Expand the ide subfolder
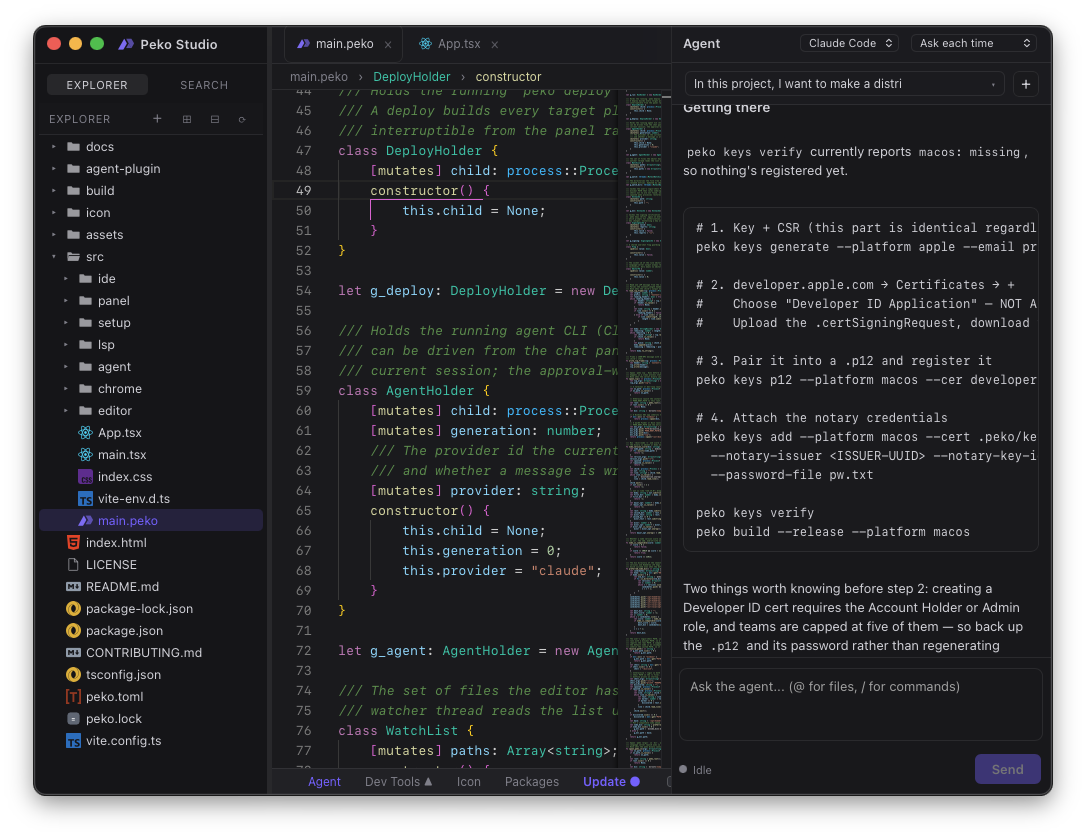Image resolution: width=1086 pixels, height=840 pixels. click(66, 279)
